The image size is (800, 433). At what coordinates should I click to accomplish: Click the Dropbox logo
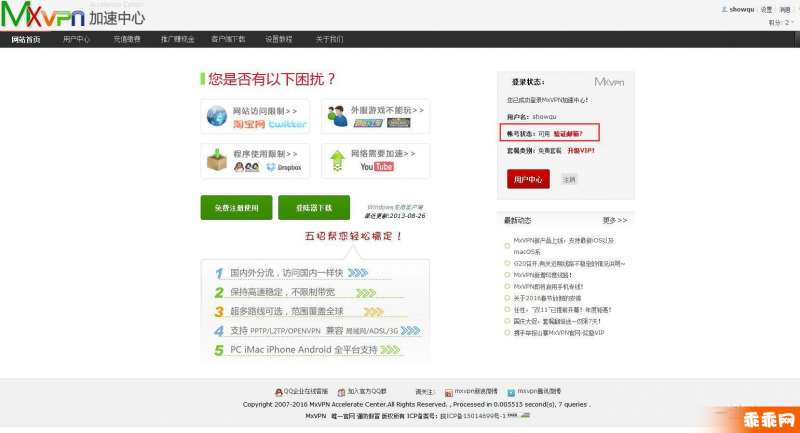pos(284,167)
